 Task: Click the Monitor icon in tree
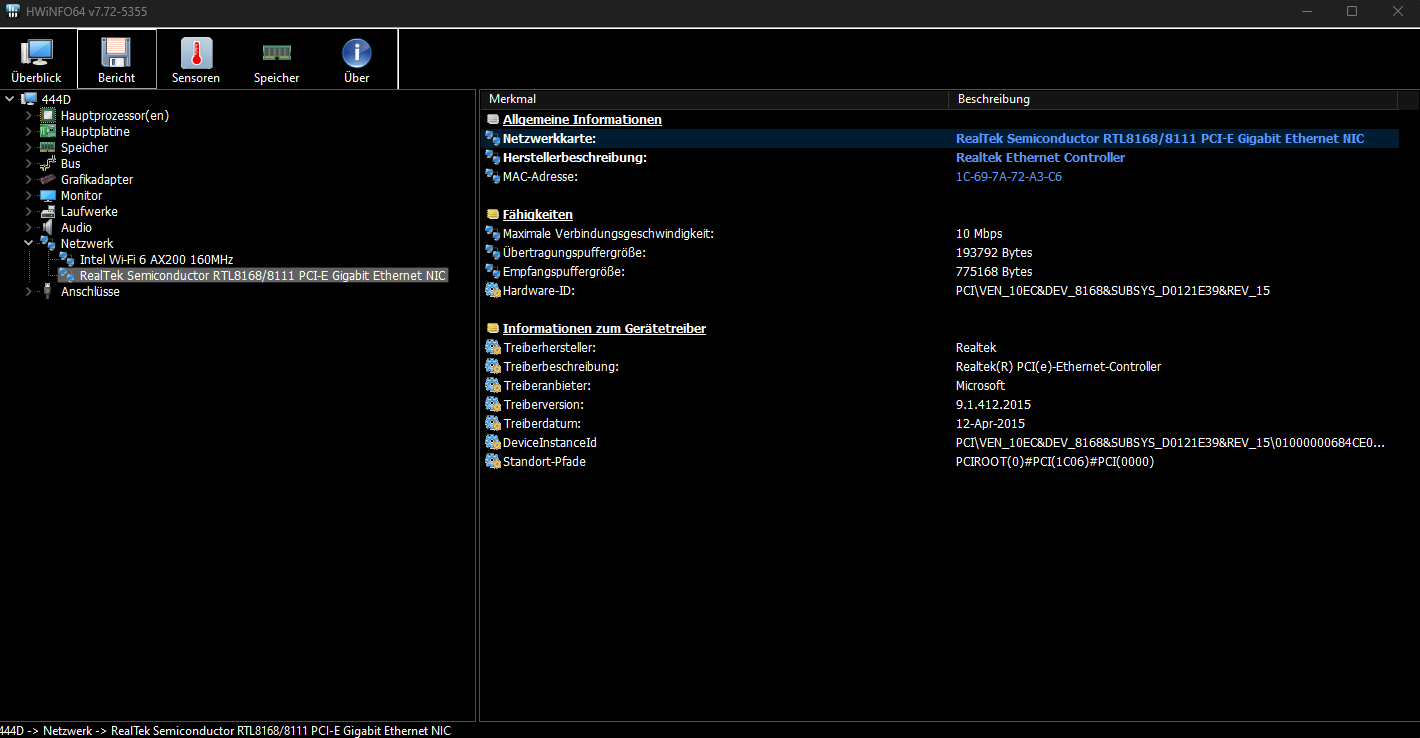(x=47, y=195)
